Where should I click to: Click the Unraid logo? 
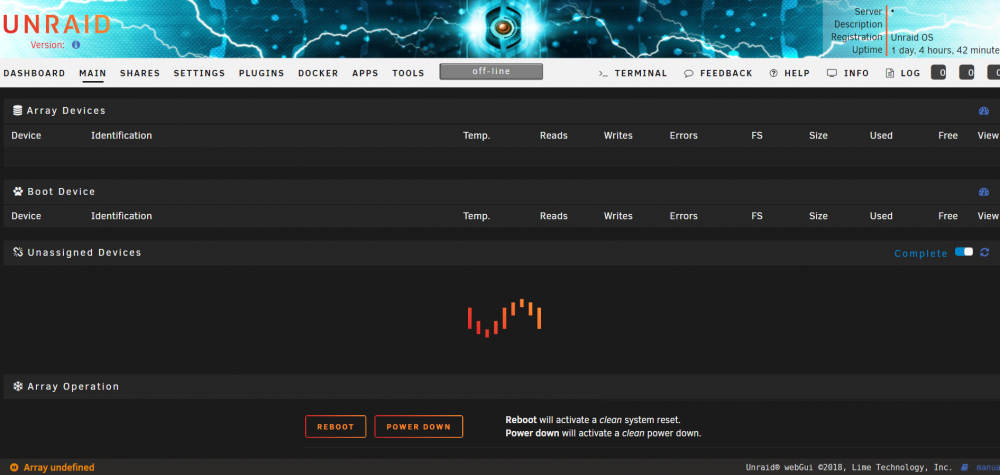(56, 25)
